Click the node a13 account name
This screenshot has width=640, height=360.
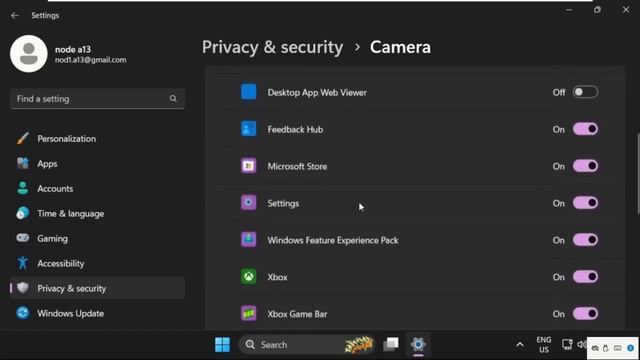point(73,49)
